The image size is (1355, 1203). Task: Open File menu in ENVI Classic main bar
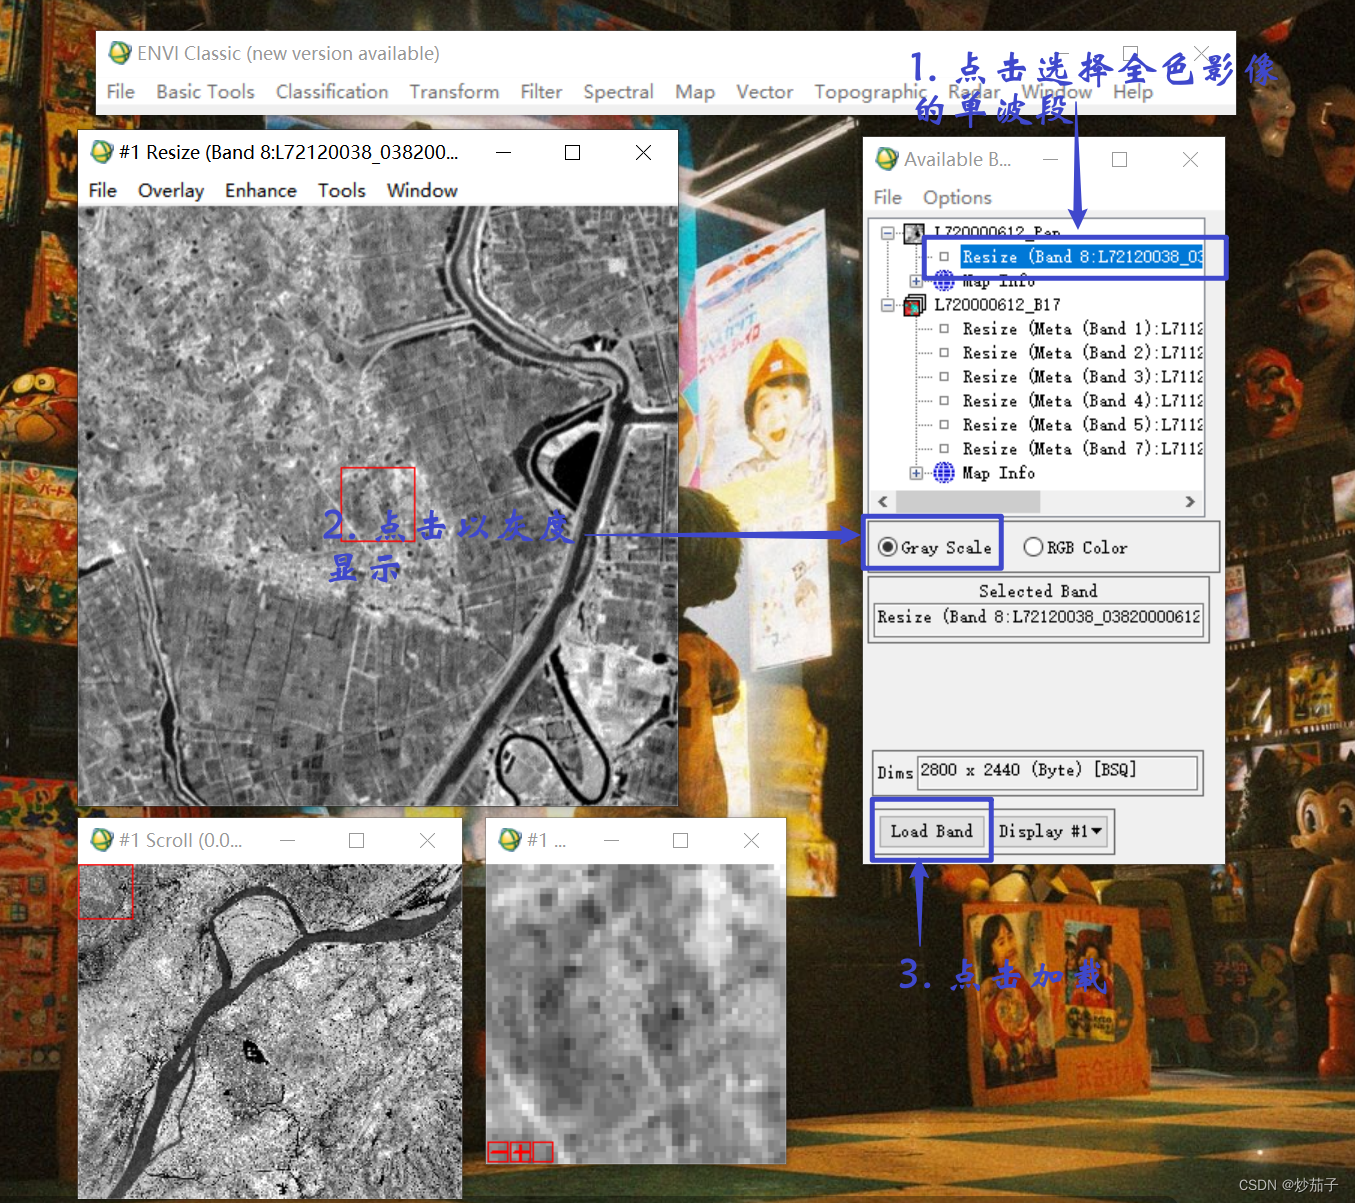[120, 91]
